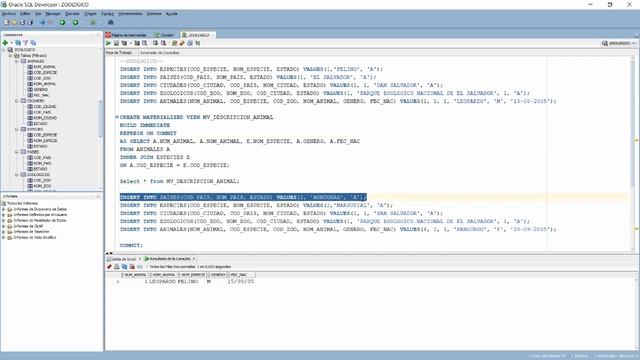
Task: Collapse the Tablas (Filtrado) node
Action: click(10, 56)
